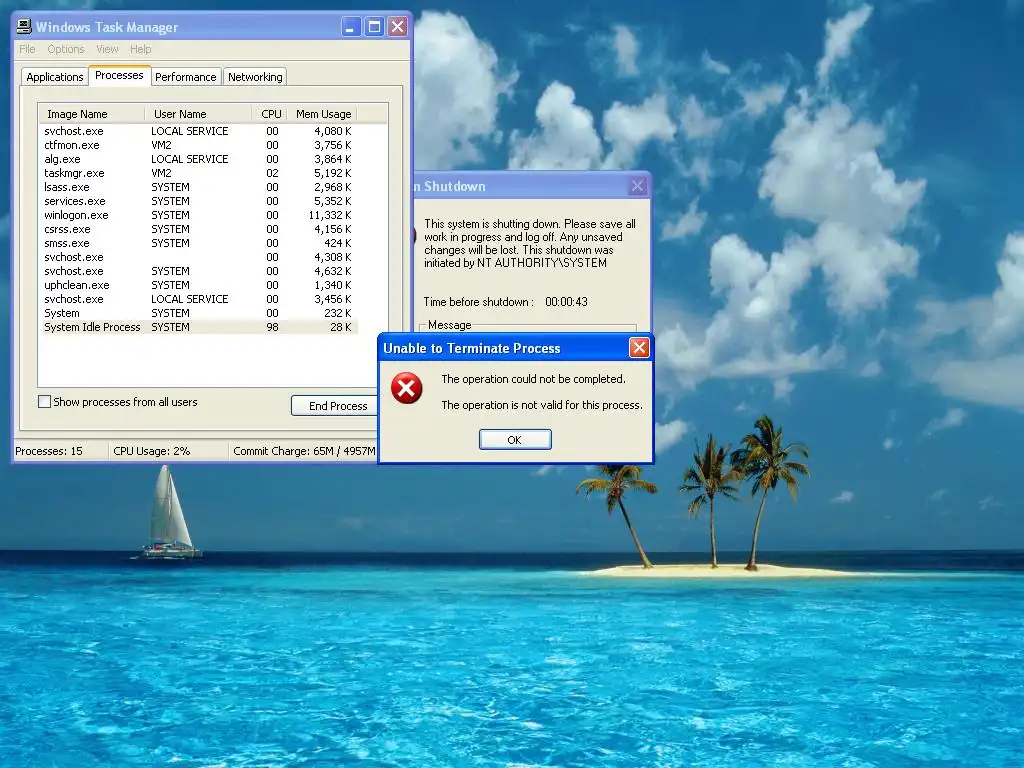This screenshot has height=768, width=1024.
Task: Sort by User Name column header
Action: pos(198,114)
